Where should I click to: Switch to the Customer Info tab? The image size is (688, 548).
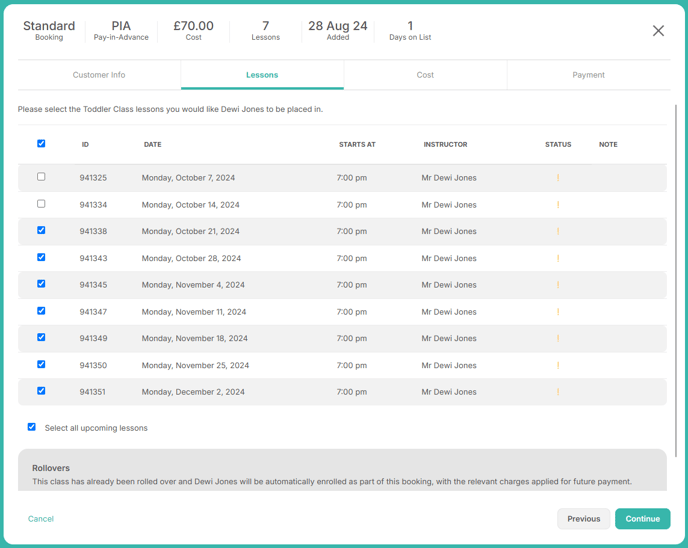99,75
